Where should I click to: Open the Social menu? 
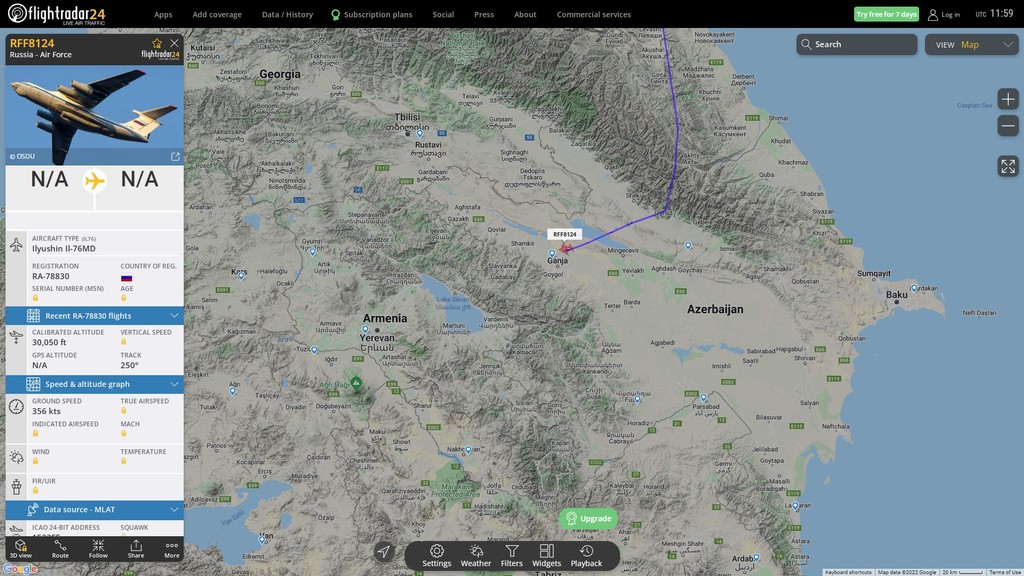click(x=443, y=14)
